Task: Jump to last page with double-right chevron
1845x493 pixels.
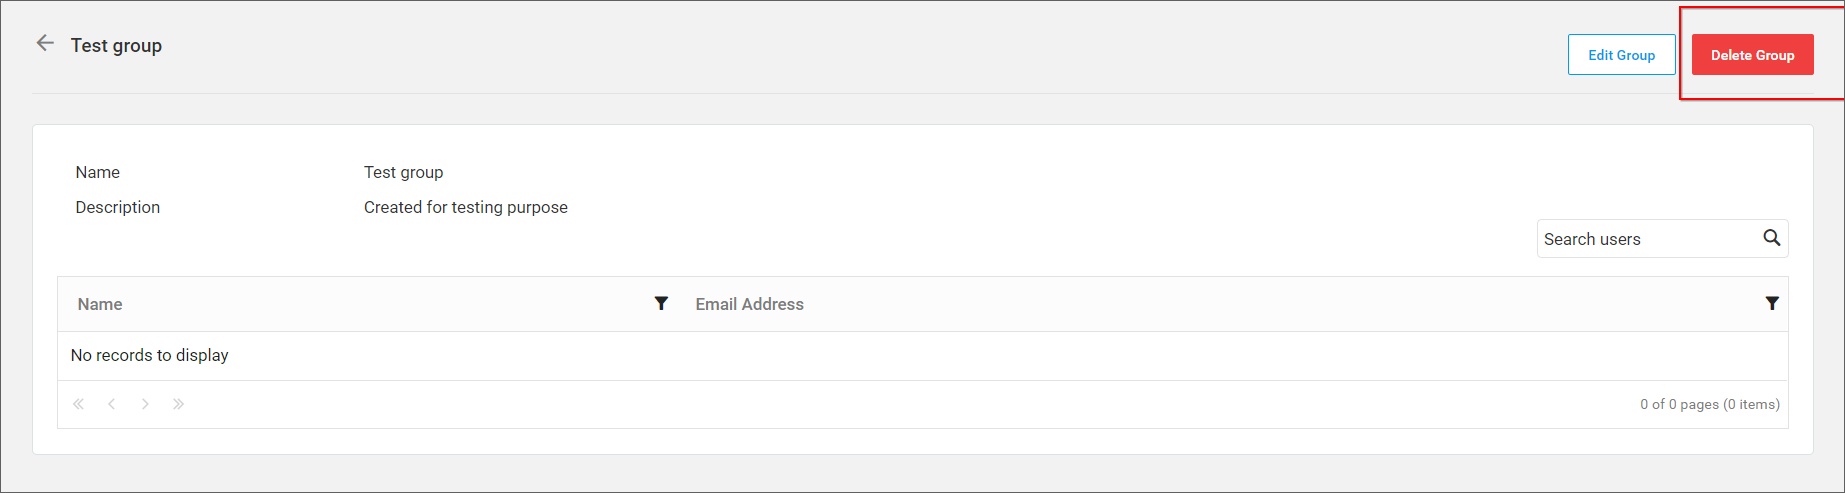Action: pos(178,404)
